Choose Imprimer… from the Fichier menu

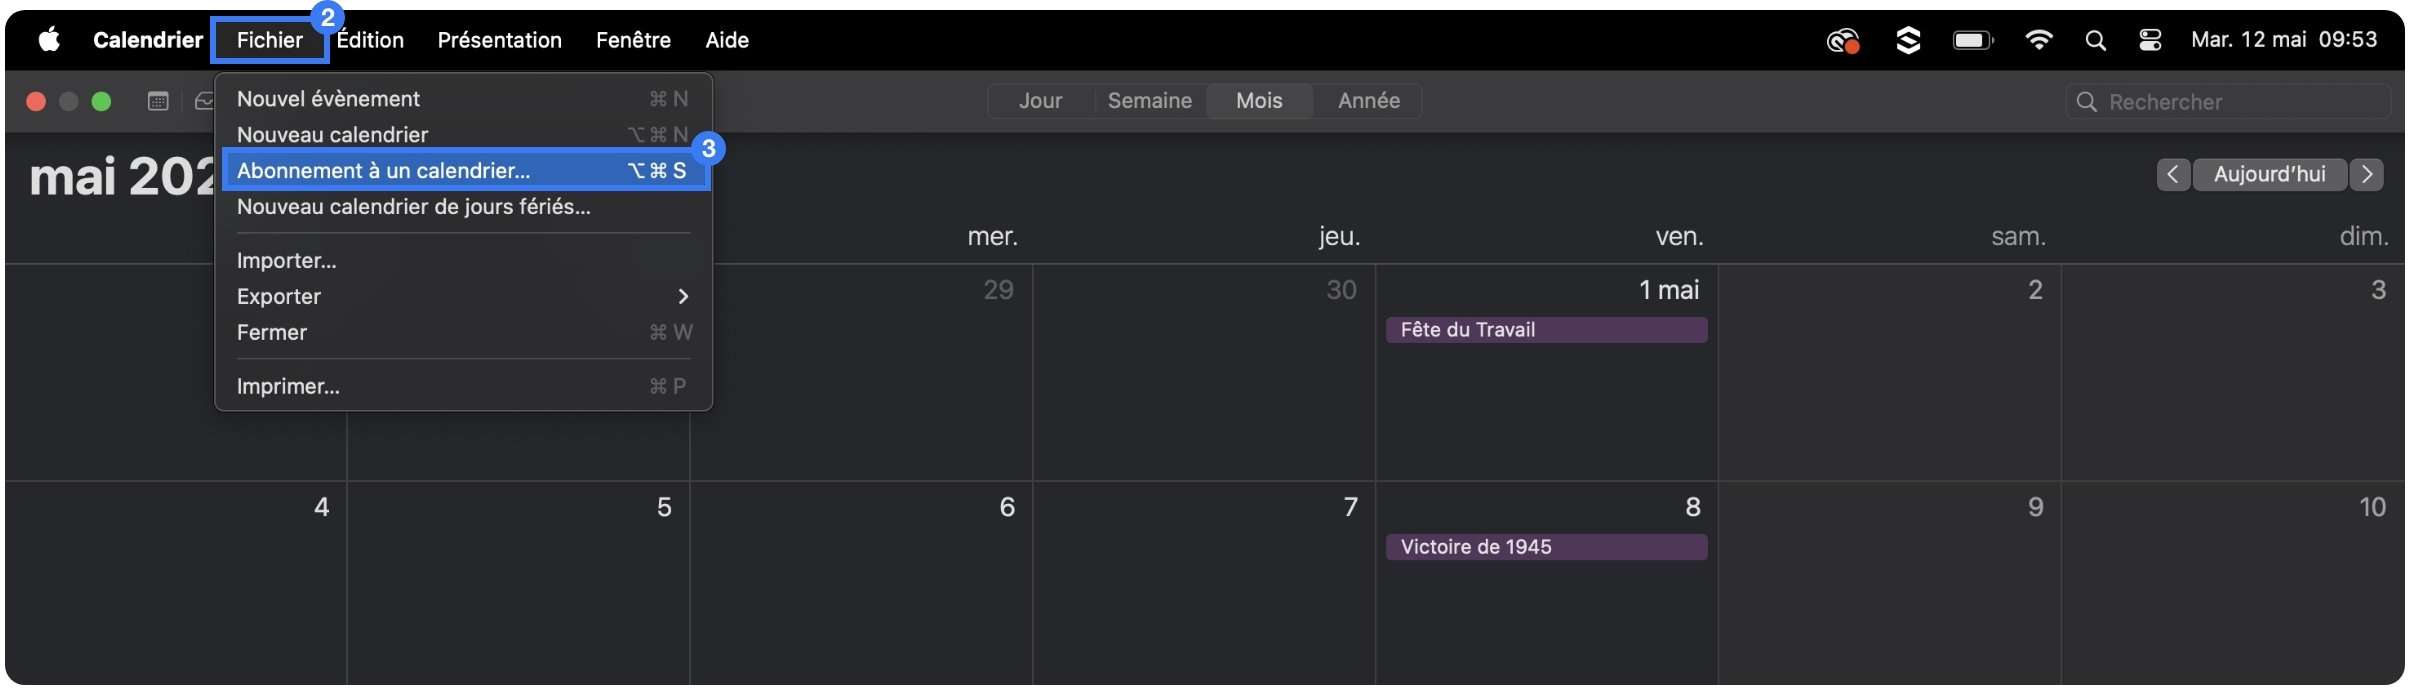[x=464, y=386]
